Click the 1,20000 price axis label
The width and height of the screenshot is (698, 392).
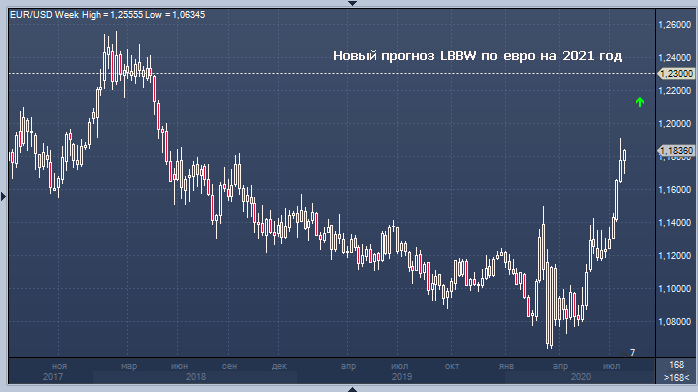[x=674, y=124]
